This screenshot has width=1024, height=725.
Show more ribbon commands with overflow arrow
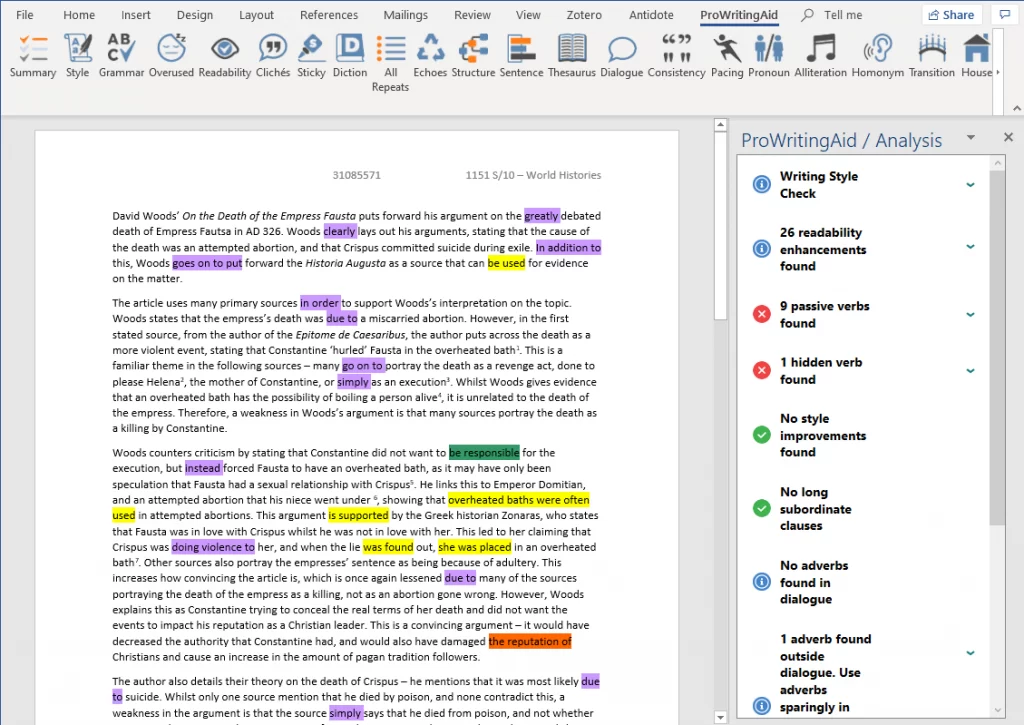coord(997,72)
